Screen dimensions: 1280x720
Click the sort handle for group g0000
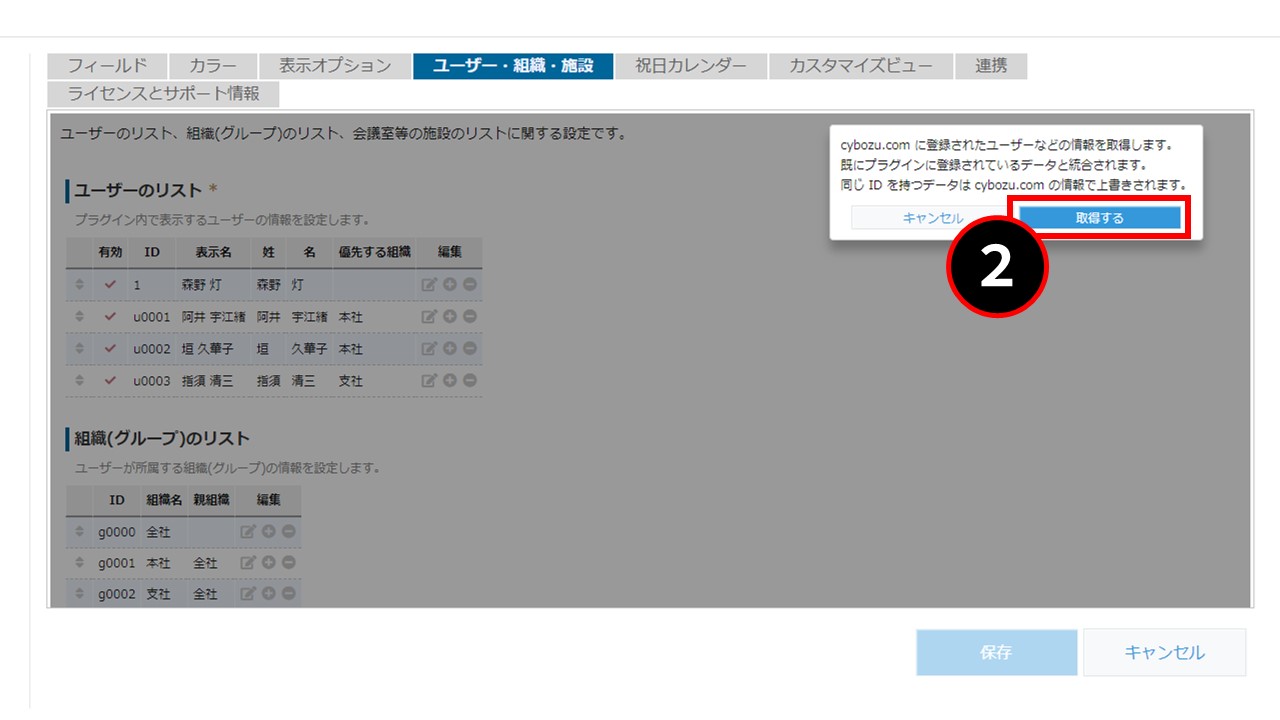pyautogui.click(x=80, y=532)
